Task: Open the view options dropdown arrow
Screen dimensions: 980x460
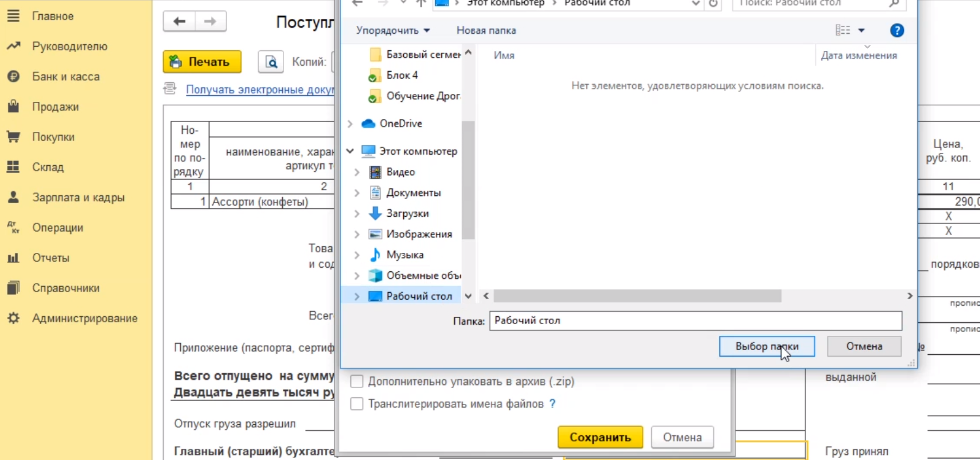Action: click(x=862, y=31)
